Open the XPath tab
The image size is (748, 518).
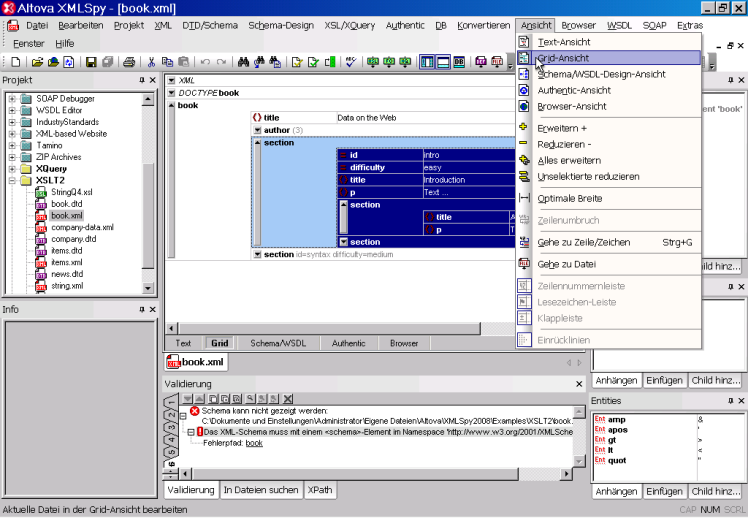pyautogui.click(x=320, y=490)
